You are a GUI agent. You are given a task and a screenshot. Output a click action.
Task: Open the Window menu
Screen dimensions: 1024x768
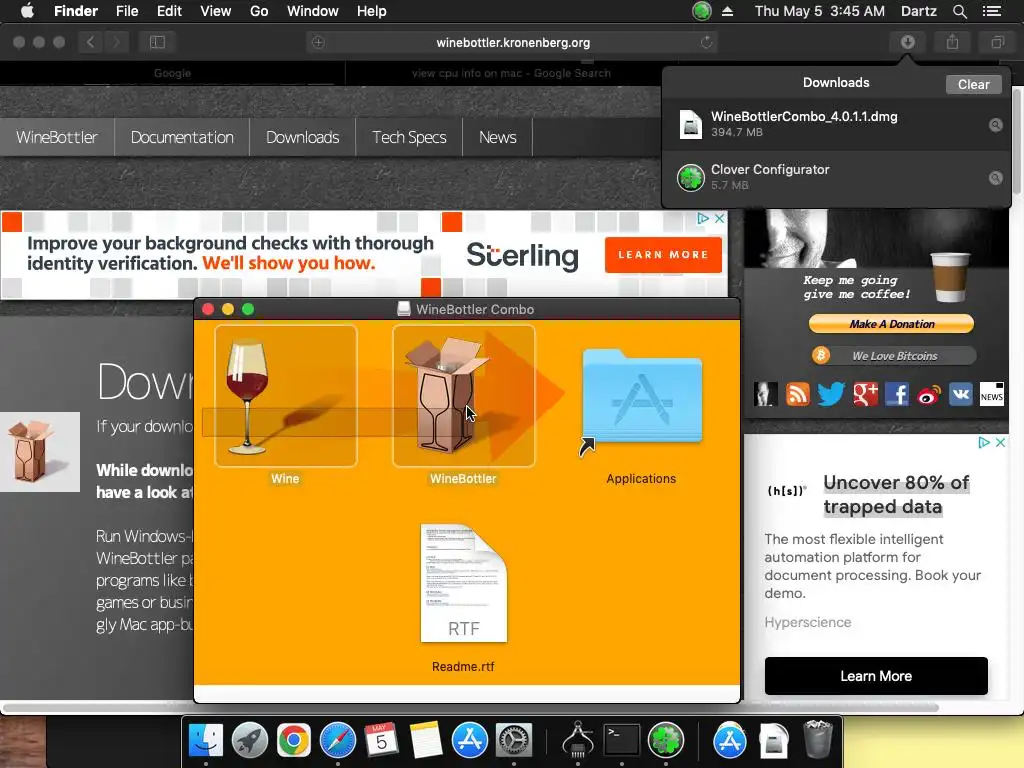313,11
